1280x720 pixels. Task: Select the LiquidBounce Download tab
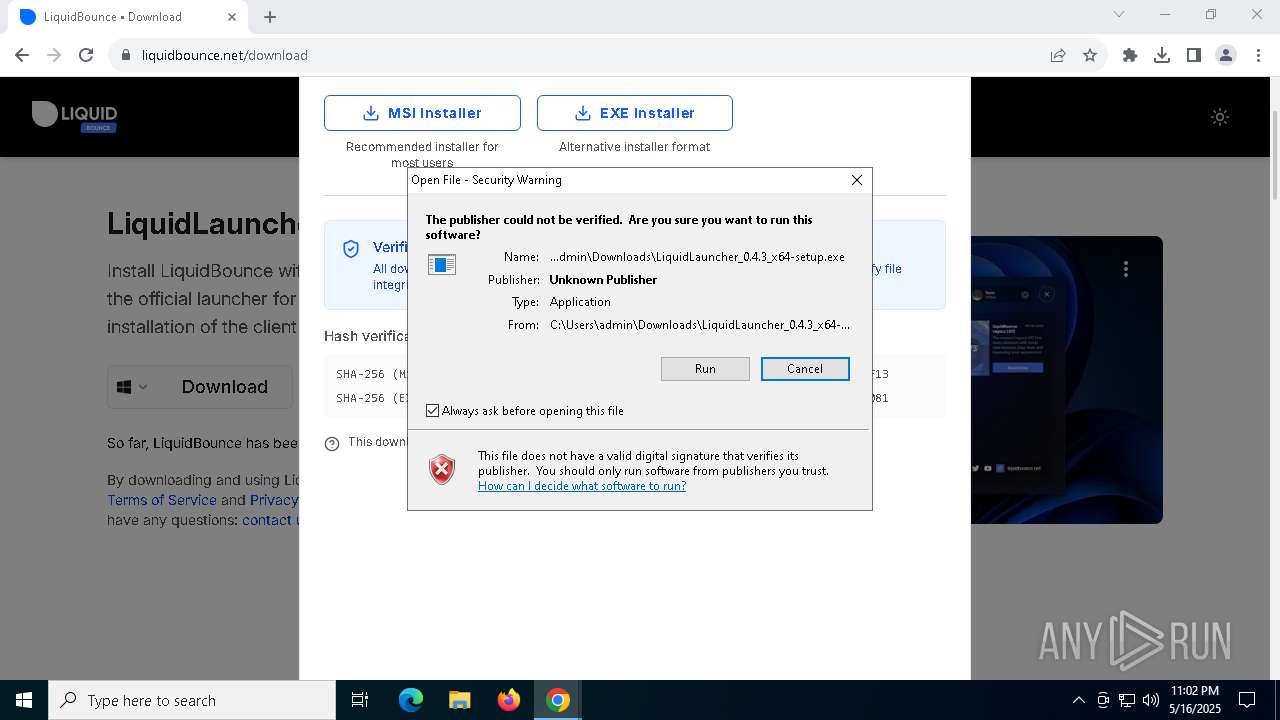click(127, 17)
